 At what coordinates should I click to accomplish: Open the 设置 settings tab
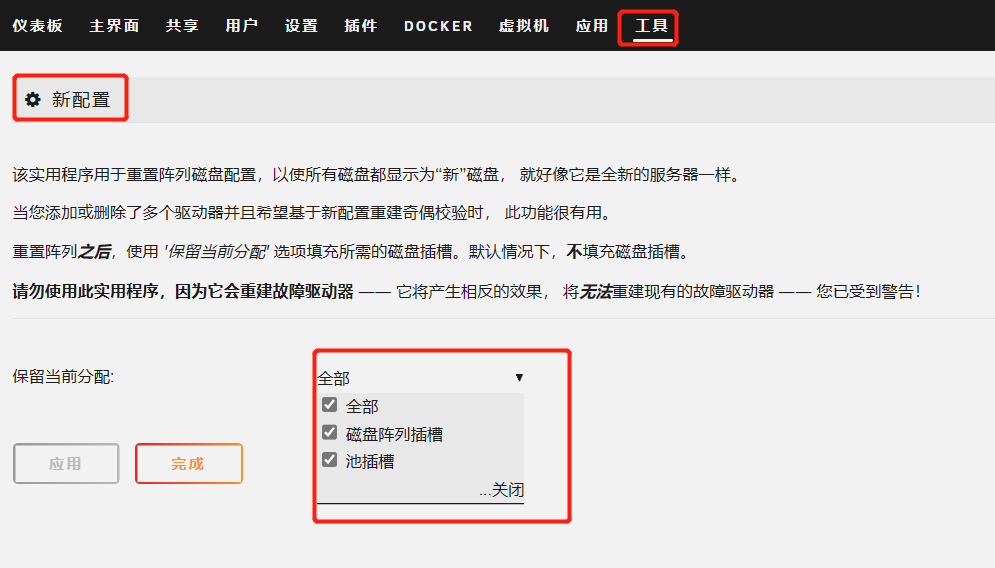pos(300,26)
